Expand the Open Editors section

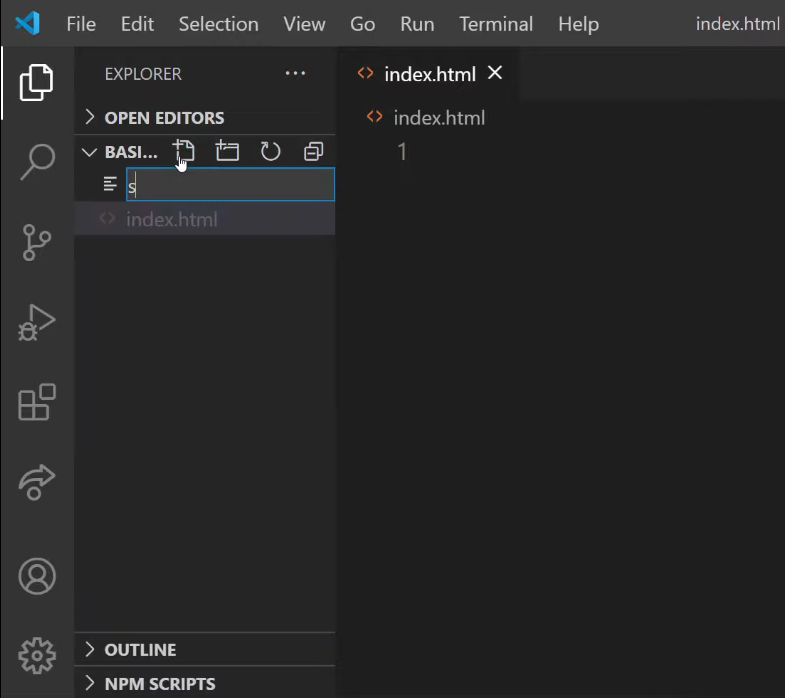164,118
